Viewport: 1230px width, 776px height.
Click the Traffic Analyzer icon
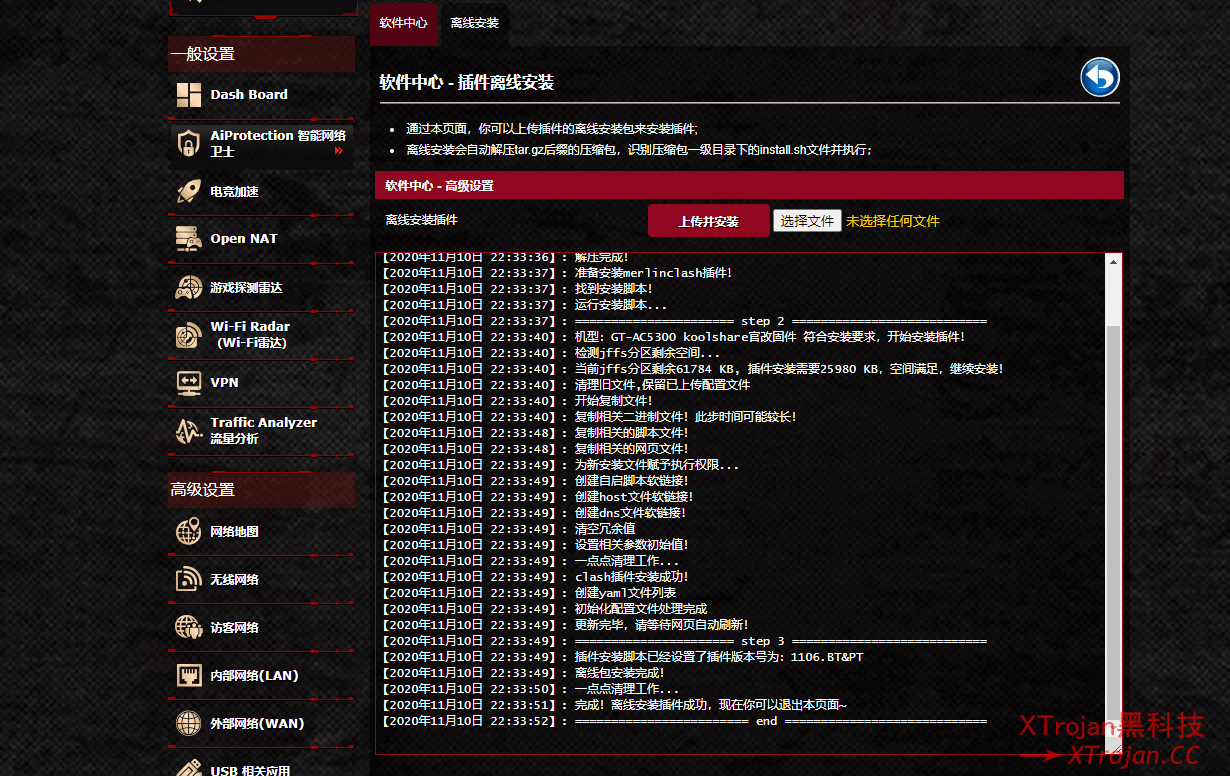(x=189, y=430)
